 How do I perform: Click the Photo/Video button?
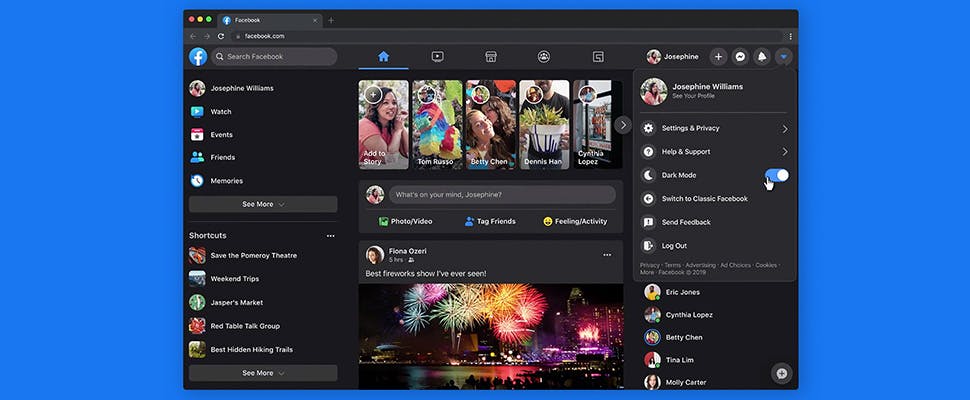(406, 221)
